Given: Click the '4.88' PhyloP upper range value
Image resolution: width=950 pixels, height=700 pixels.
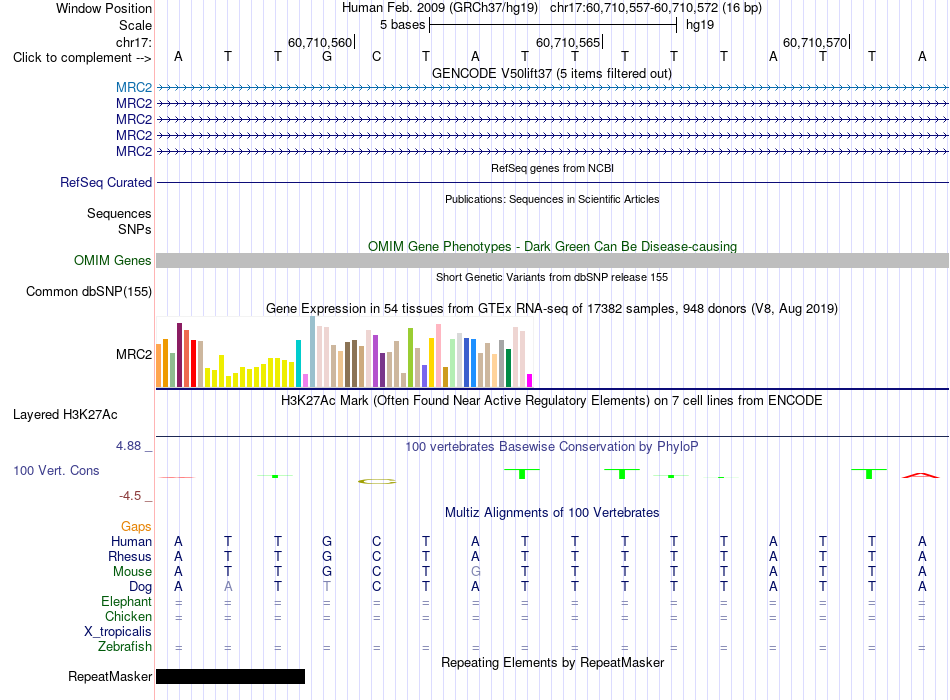Looking at the screenshot, I should [x=128, y=446].
